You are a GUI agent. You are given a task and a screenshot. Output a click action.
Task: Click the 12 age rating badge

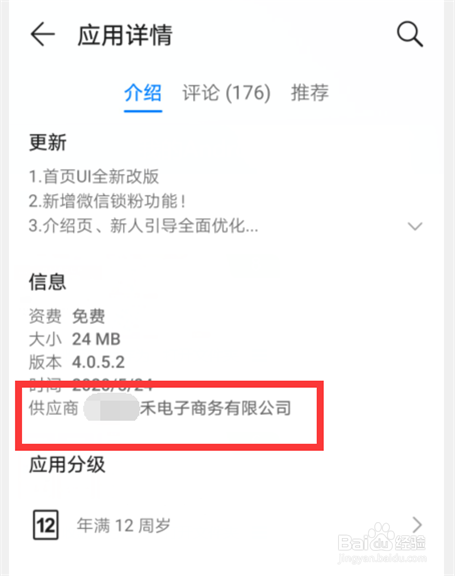pyautogui.click(x=46, y=525)
